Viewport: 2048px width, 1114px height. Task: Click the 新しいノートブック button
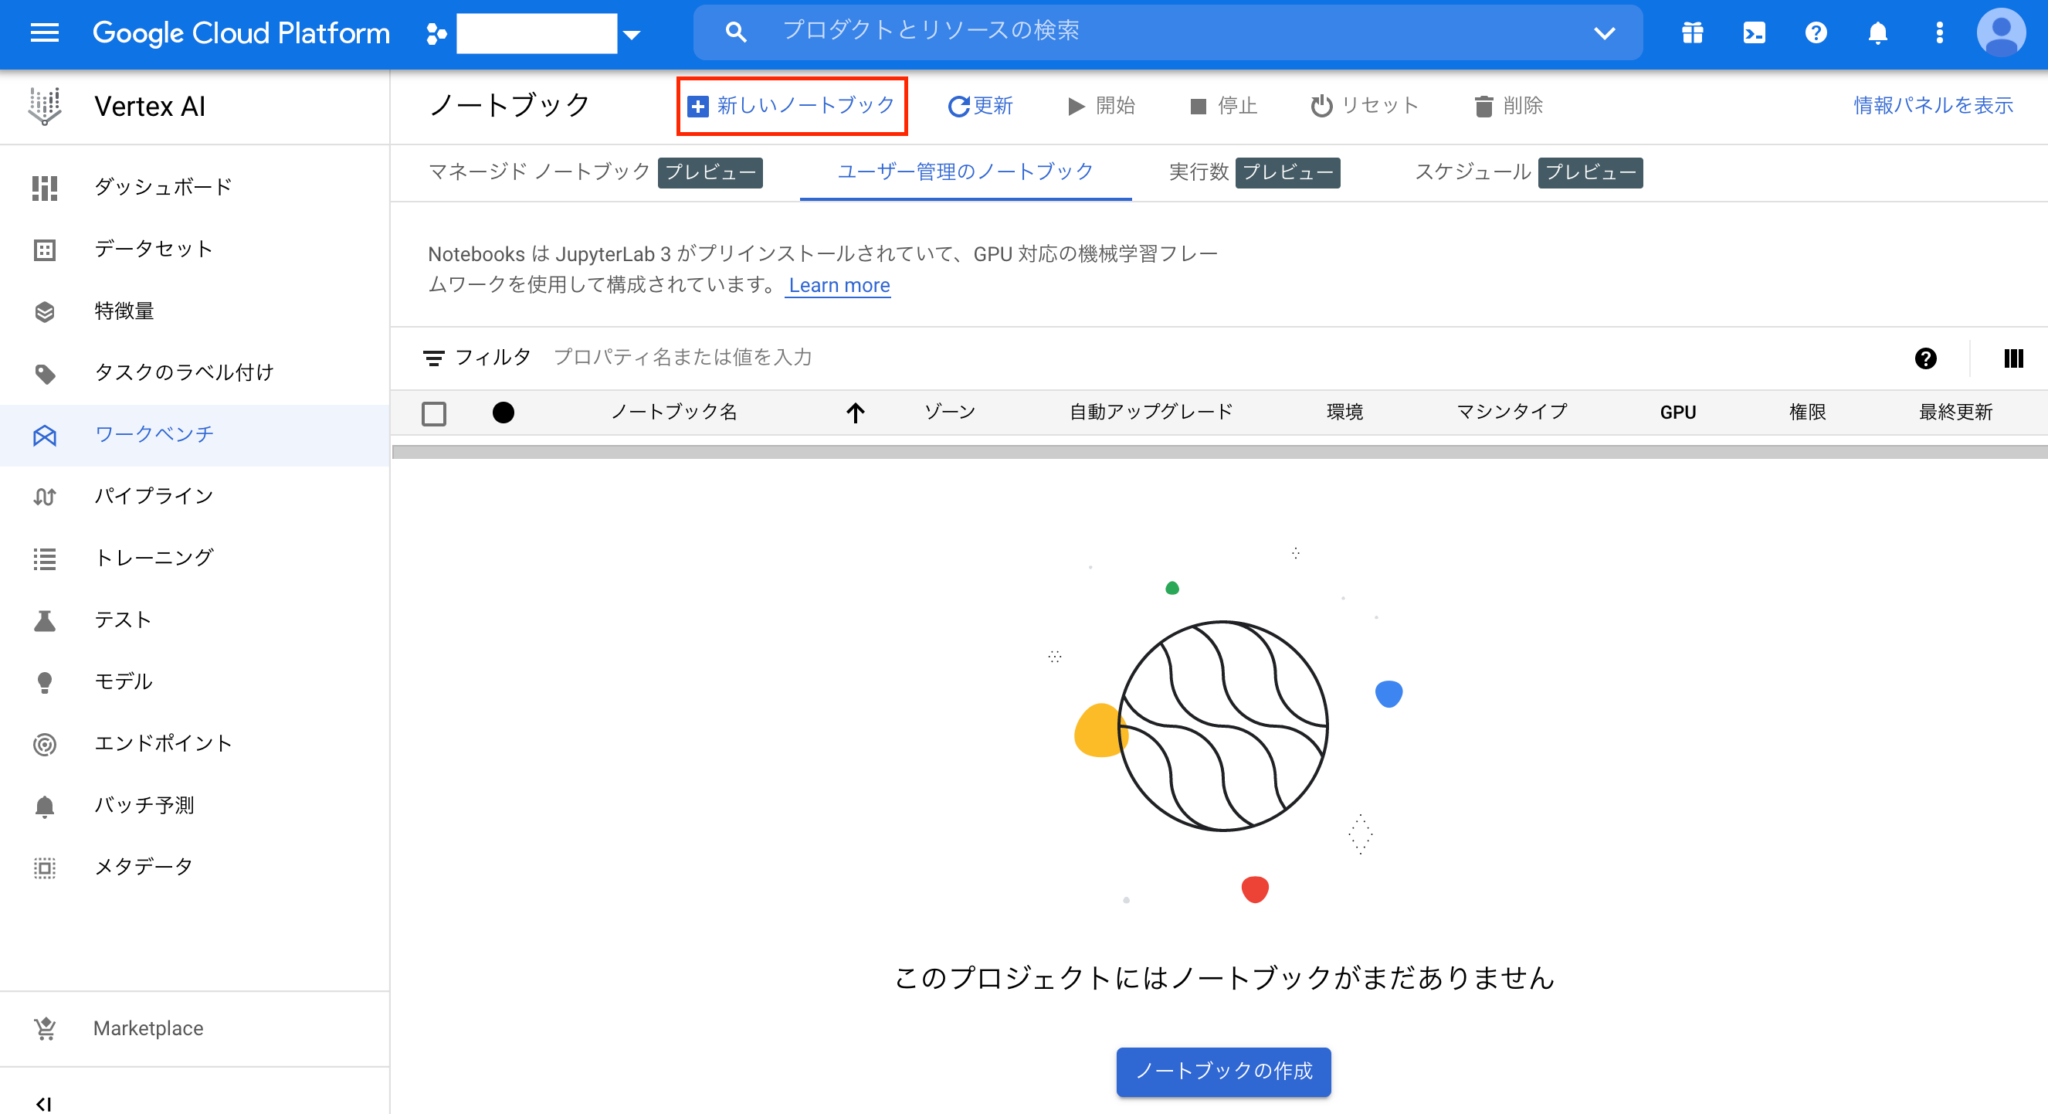click(791, 105)
